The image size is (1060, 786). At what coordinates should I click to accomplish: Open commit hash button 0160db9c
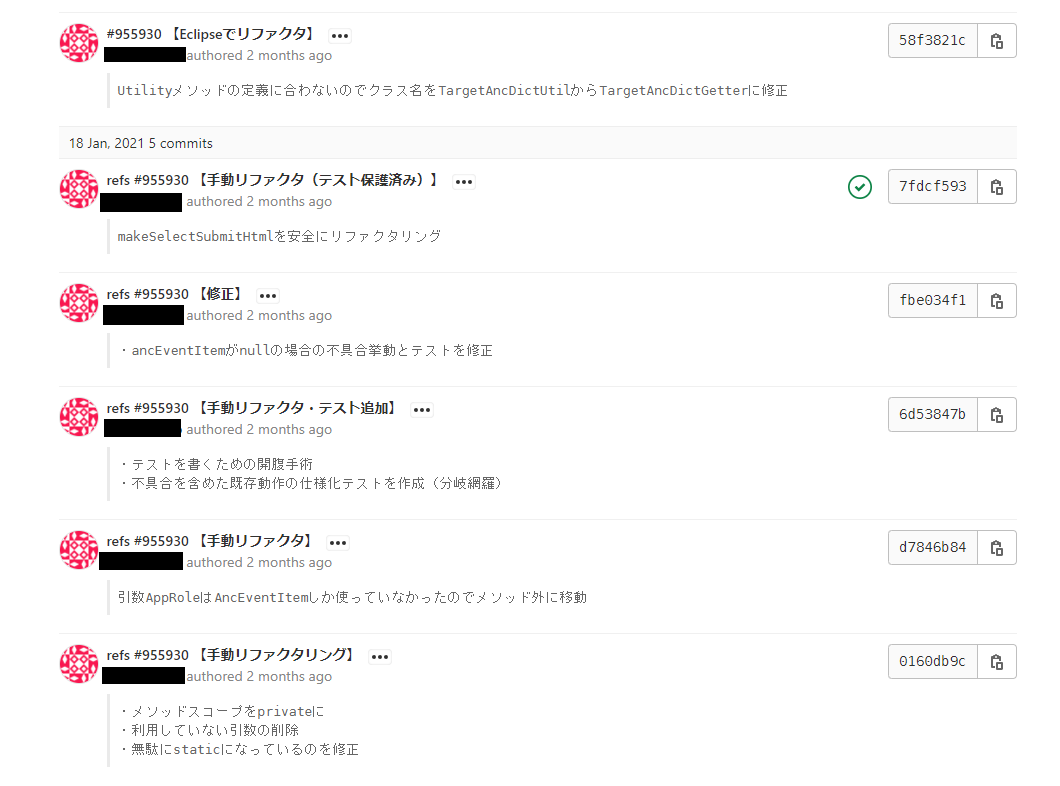(x=933, y=662)
